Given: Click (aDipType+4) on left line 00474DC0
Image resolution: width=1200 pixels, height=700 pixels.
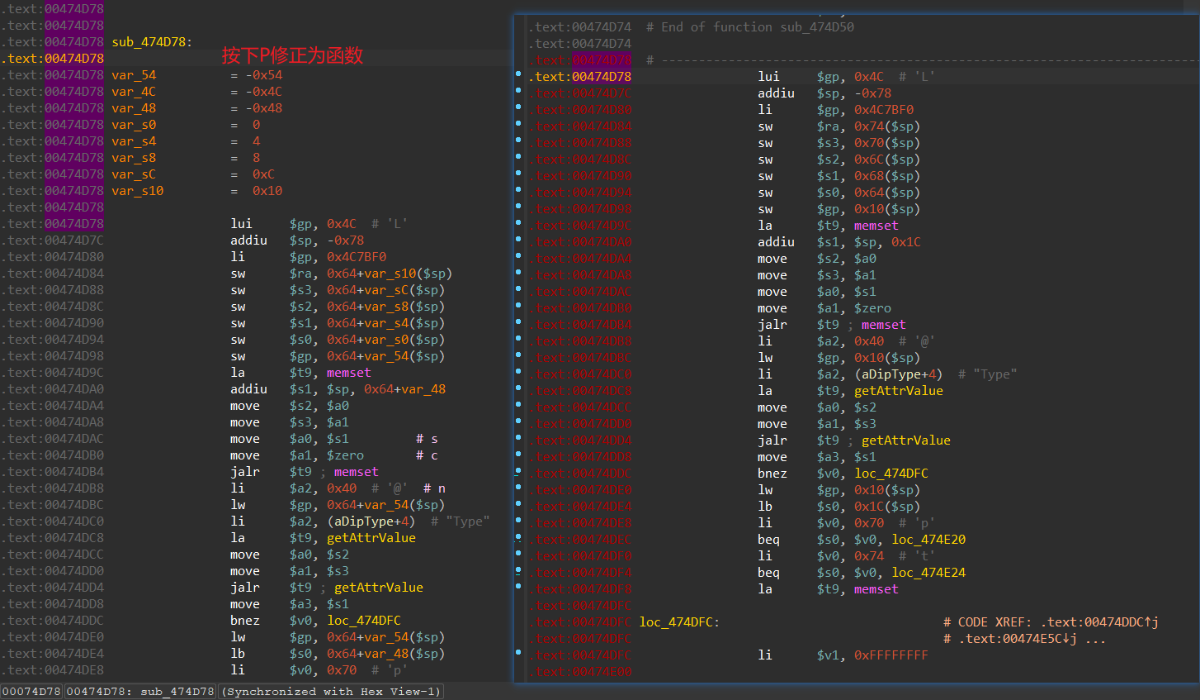Looking at the screenshot, I should tap(371, 521).
